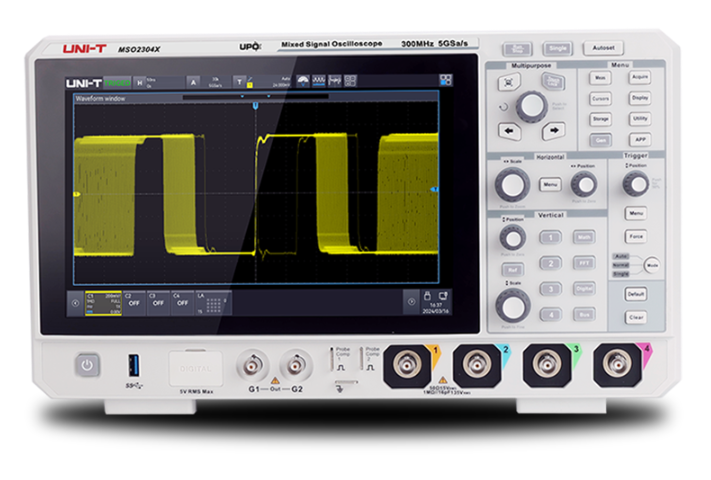Viewport: 711px width, 480px height.
Task: Tap the trigger T icon on screen
Action: 240,82
